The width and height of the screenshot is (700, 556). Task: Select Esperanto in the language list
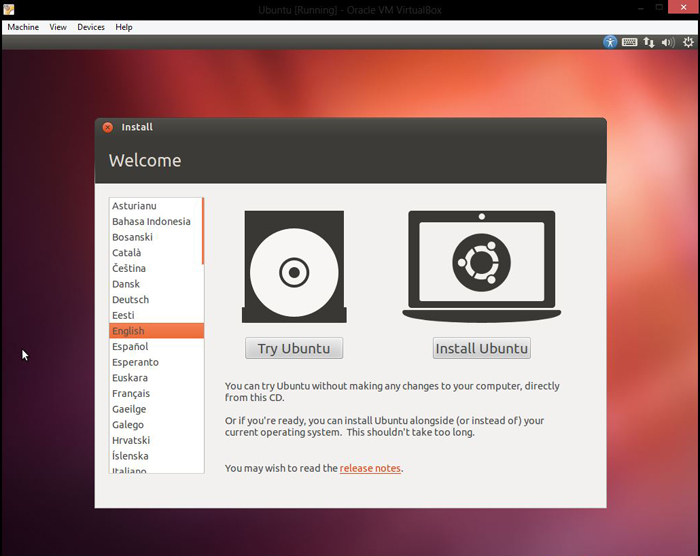click(155, 362)
